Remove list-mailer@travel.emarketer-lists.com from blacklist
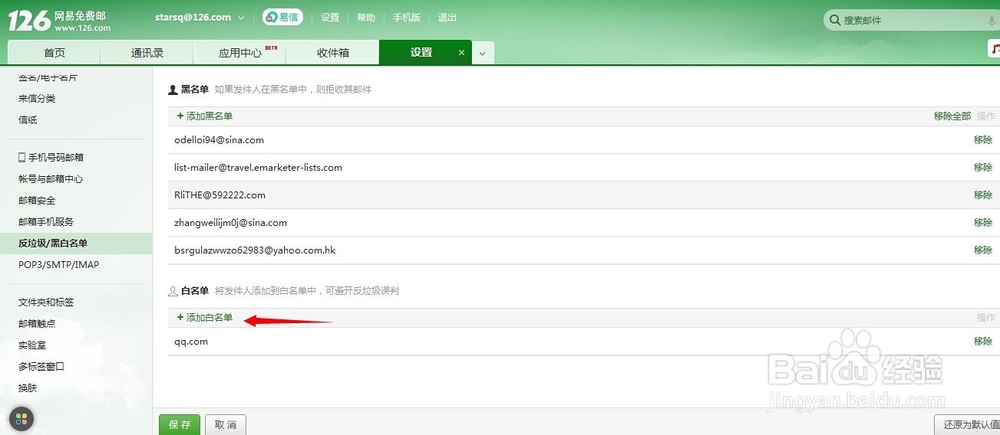The height and width of the screenshot is (435, 1000). point(983,168)
